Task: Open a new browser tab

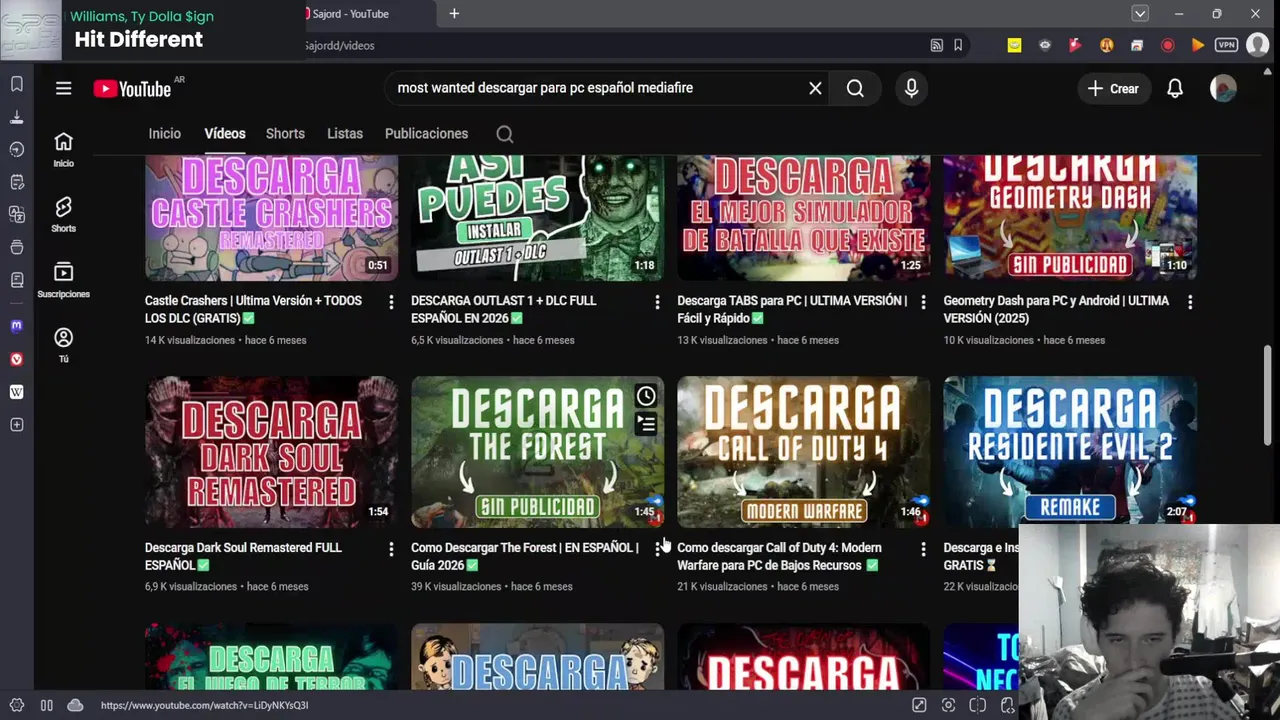Action: [454, 14]
